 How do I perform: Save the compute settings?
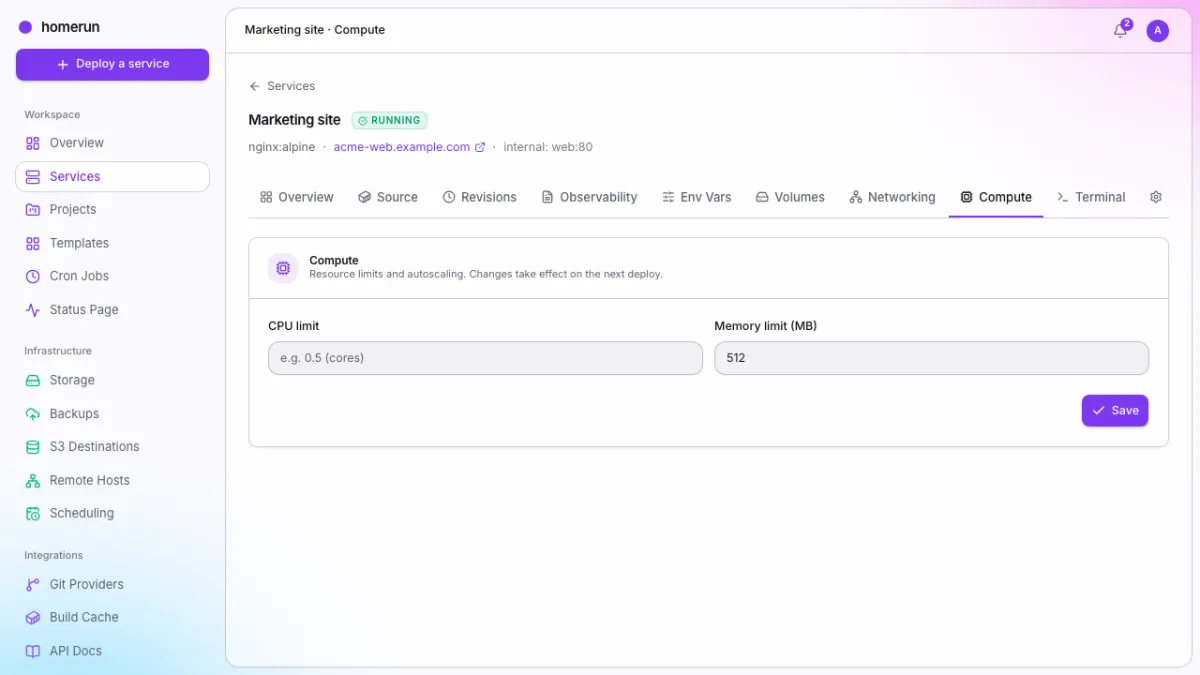click(x=1115, y=411)
